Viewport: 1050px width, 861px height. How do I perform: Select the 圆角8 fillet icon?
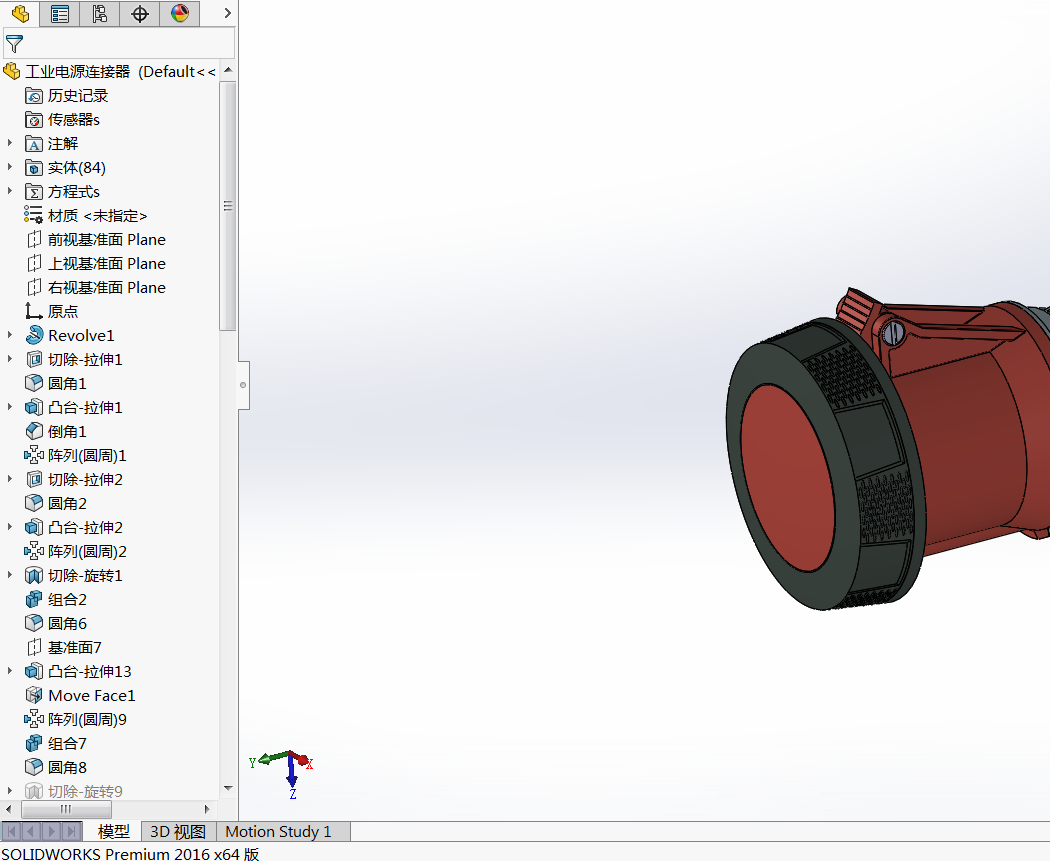[33, 767]
